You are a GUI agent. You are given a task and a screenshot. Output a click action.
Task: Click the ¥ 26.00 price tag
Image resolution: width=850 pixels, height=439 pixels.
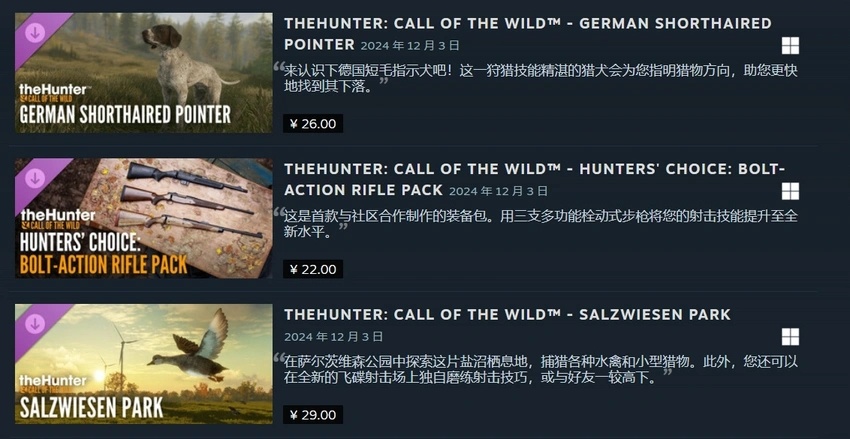click(313, 124)
